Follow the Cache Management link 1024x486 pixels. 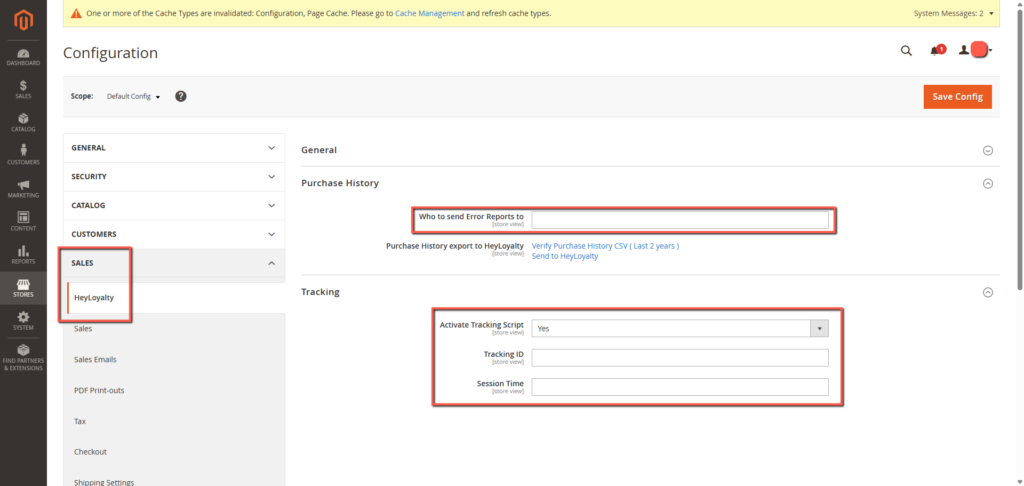[x=430, y=14]
